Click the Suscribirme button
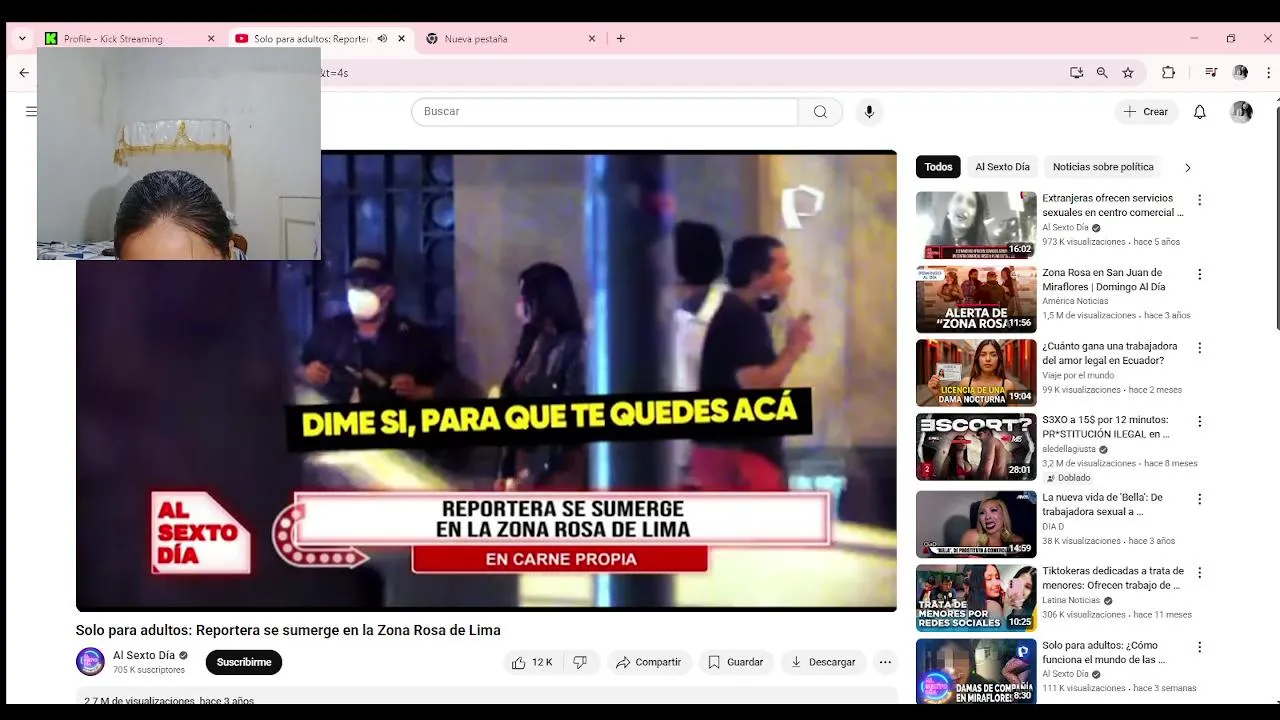Image resolution: width=1280 pixels, height=720 pixels. (244, 662)
